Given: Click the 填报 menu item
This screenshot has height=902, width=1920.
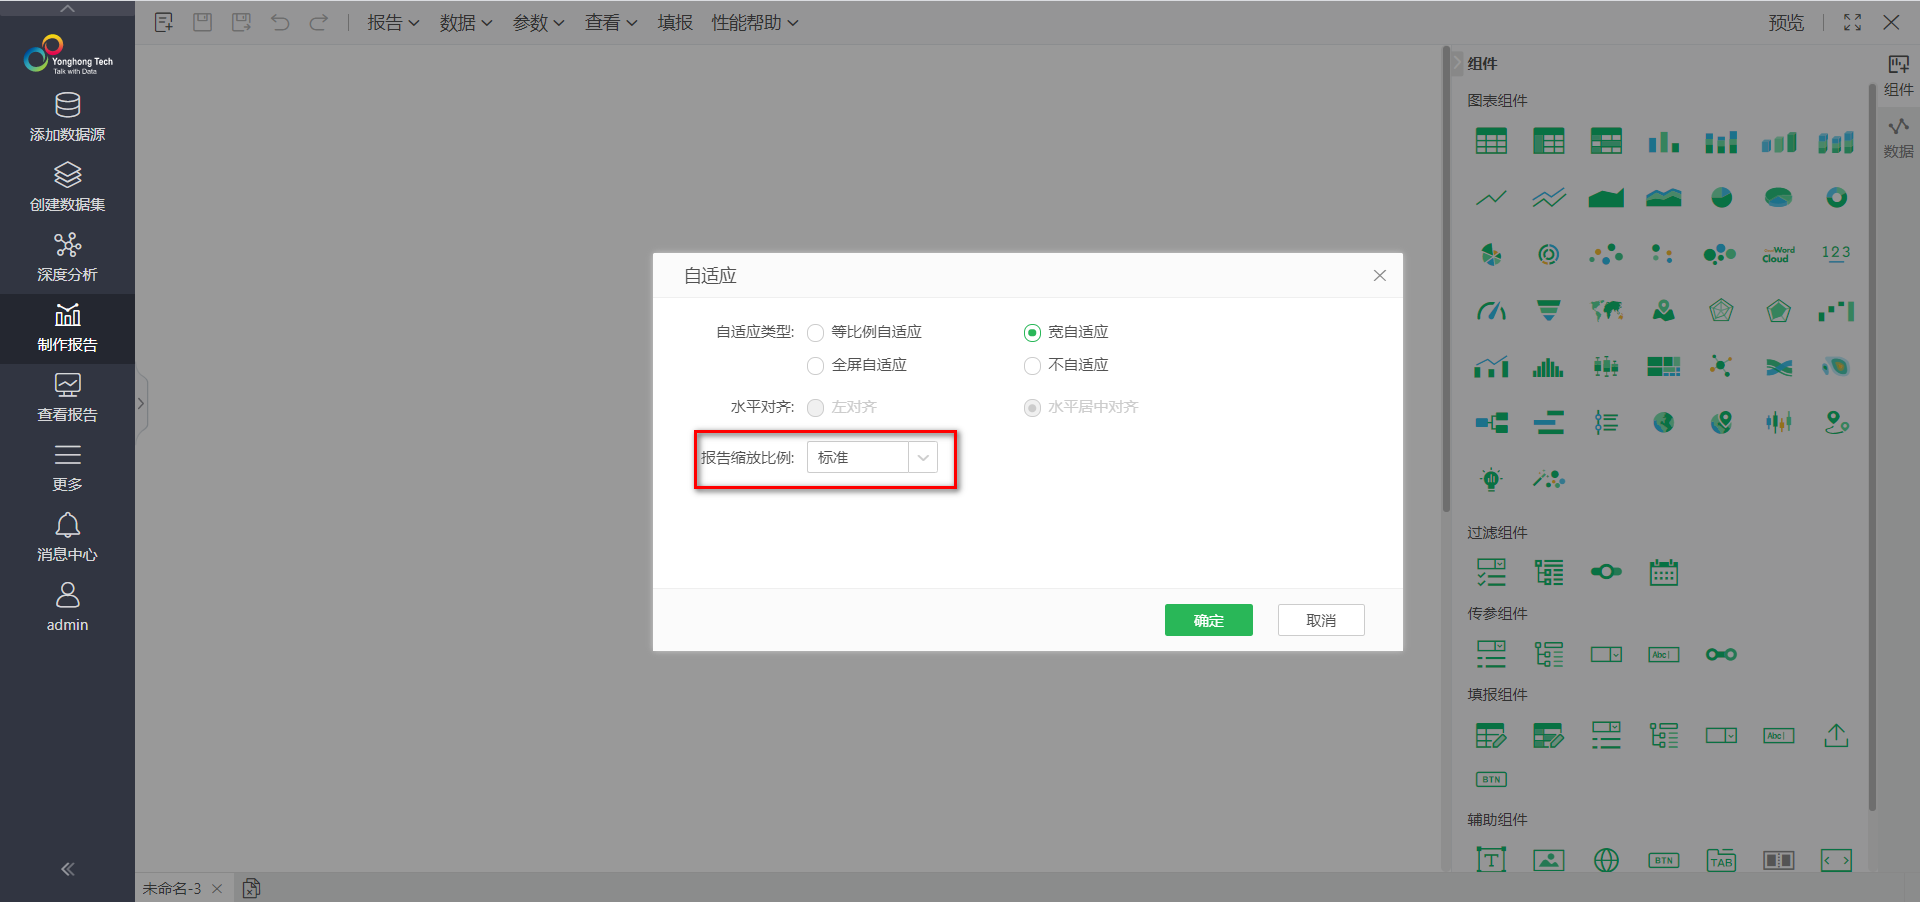Looking at the screenshot, I should point(675,22).
